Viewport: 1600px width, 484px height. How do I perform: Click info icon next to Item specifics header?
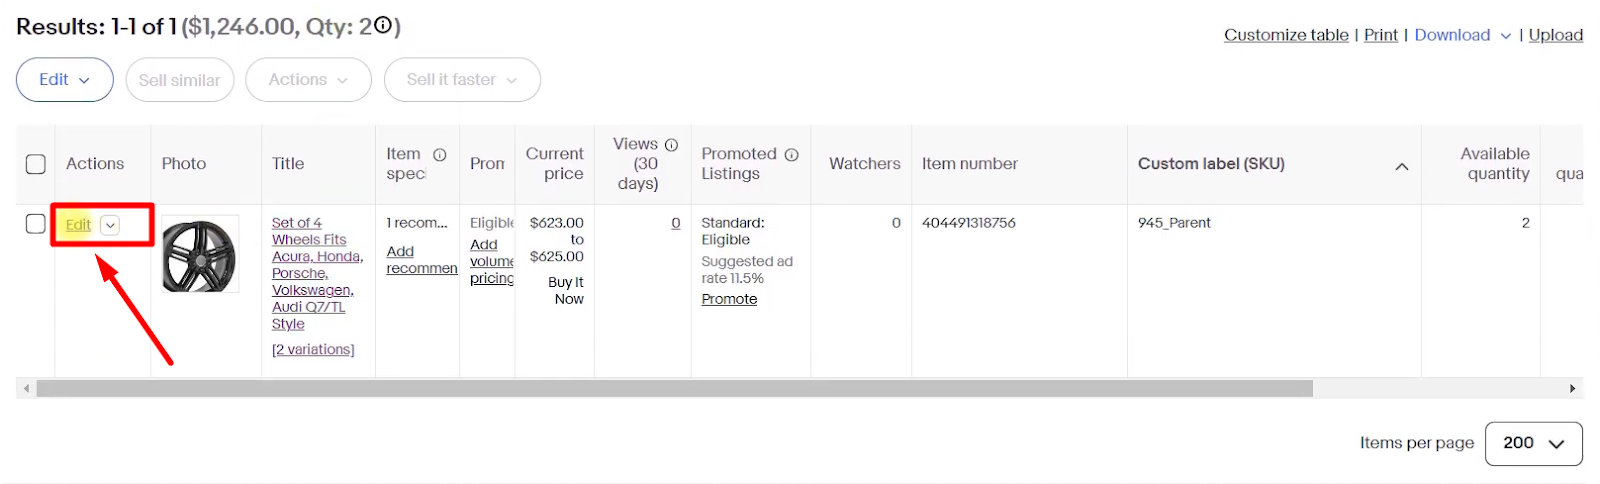[439, 154]
